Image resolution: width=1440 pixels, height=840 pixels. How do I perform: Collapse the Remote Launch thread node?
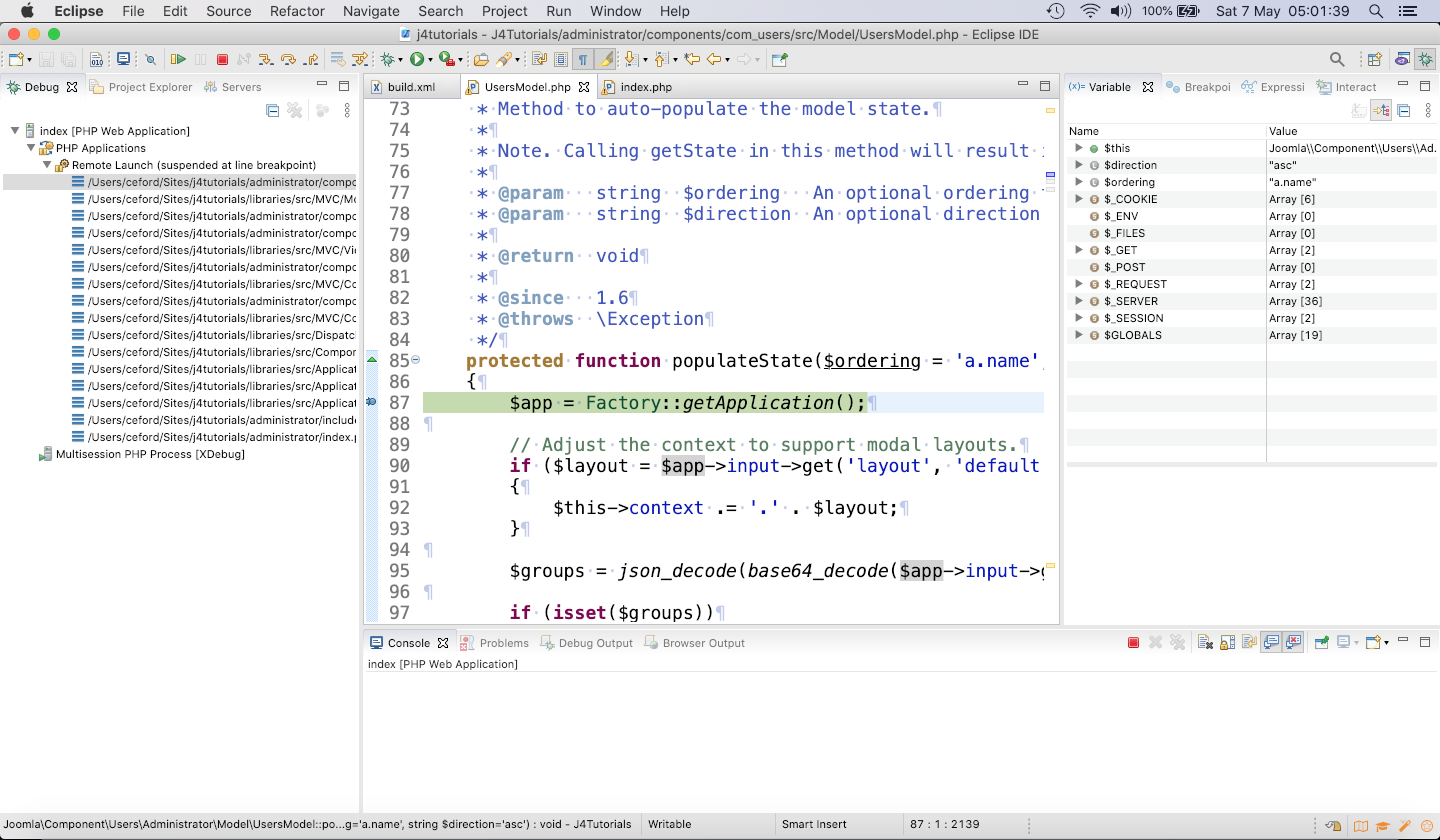pos(47,165)
